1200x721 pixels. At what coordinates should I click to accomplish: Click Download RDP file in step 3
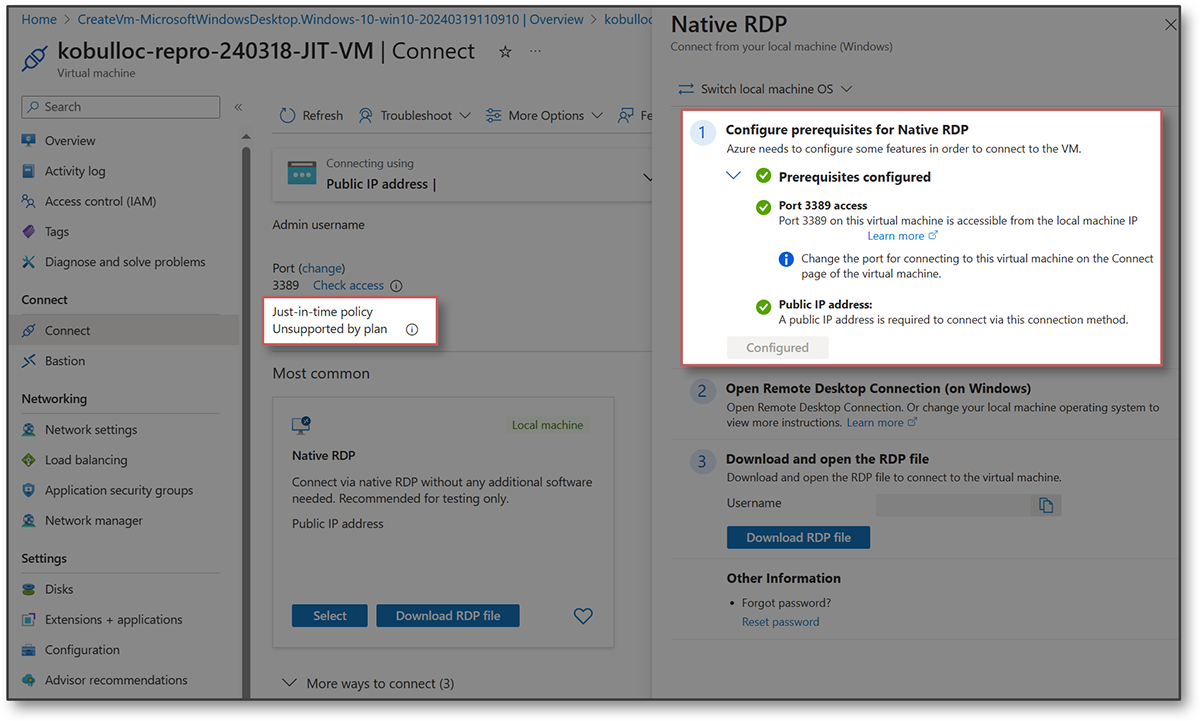tap(798, 538)
